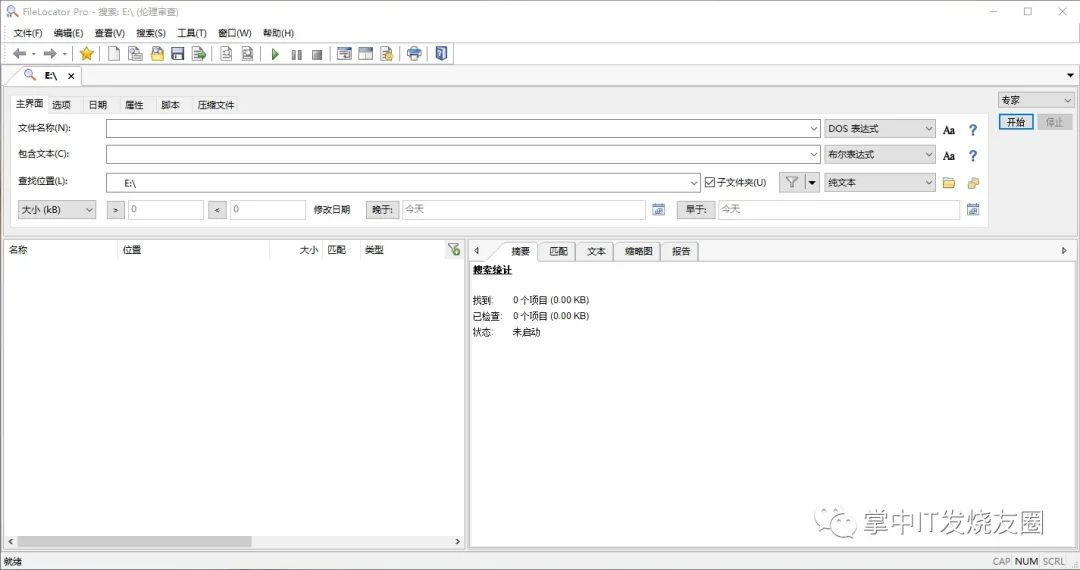
Task: Click the split pane layout toolbar icon
Action: click(x=366, y=54)
